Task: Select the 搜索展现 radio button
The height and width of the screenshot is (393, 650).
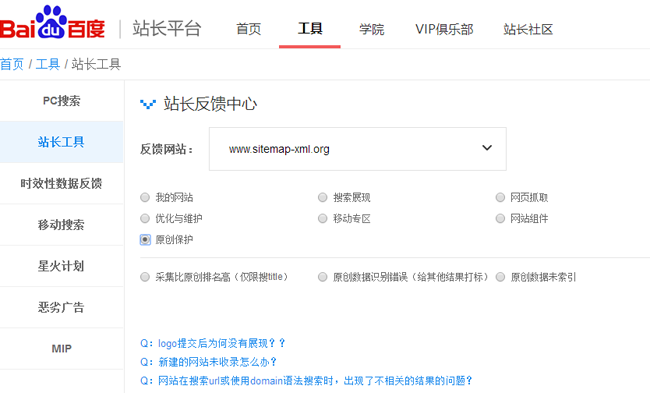Action: click(323, 197)
